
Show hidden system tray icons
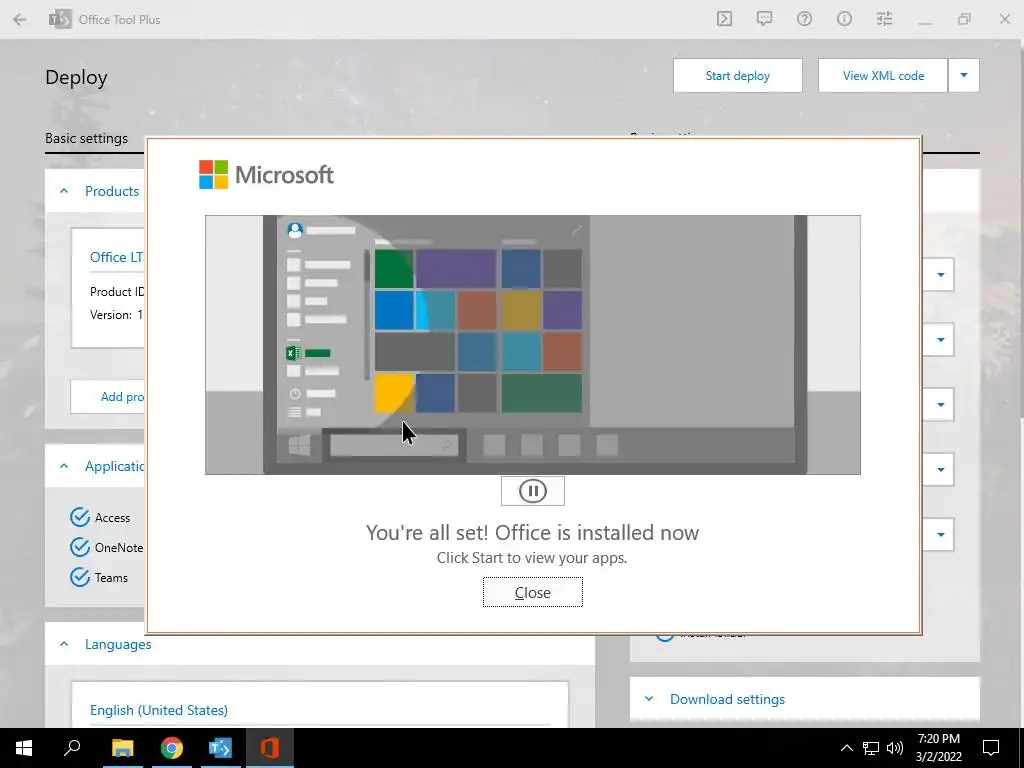(846, 748)
